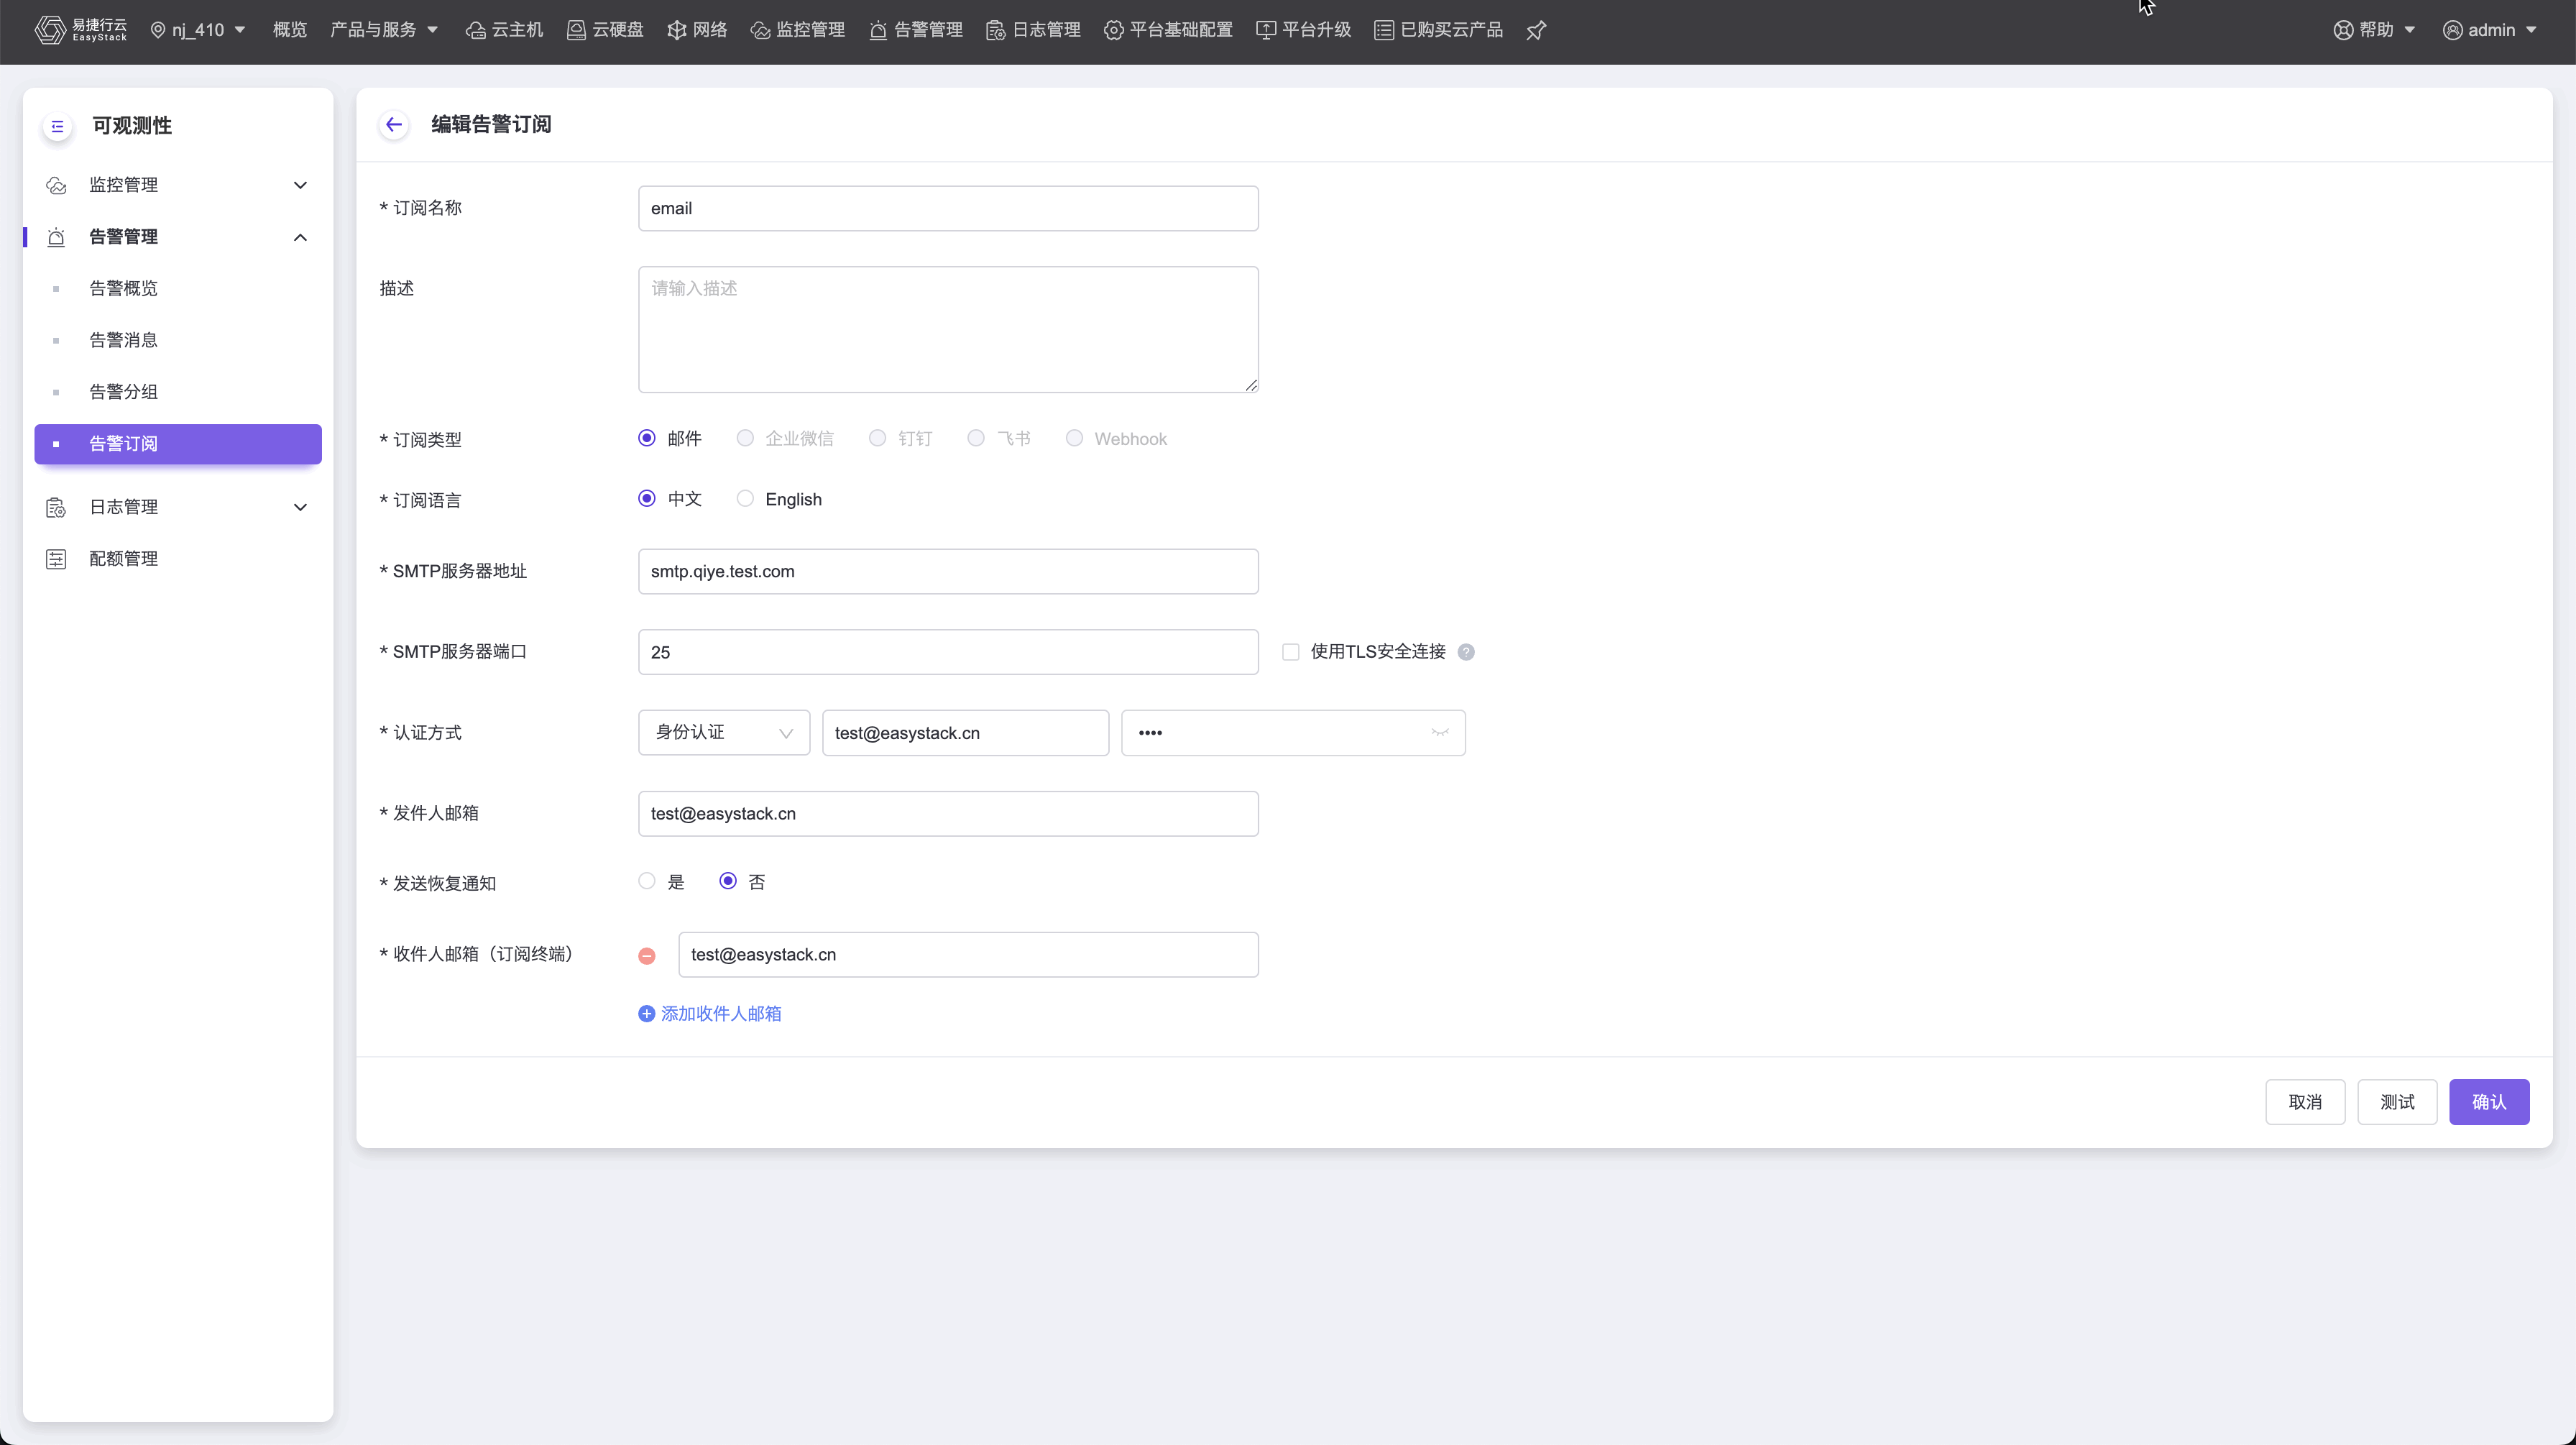
Task: Click the pin icon in top navigation bar
Action: pos(1536,30)
